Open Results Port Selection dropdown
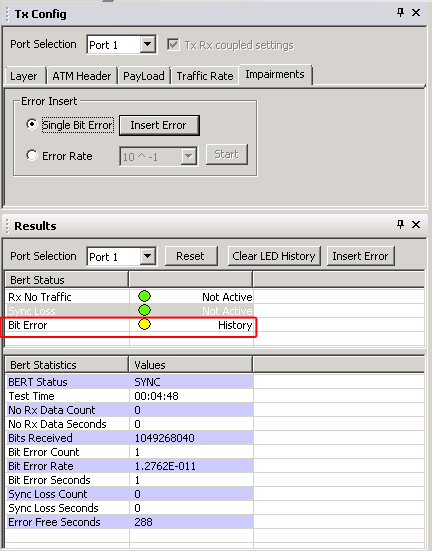Screen dimensions: 432x551 pos(148,256)
